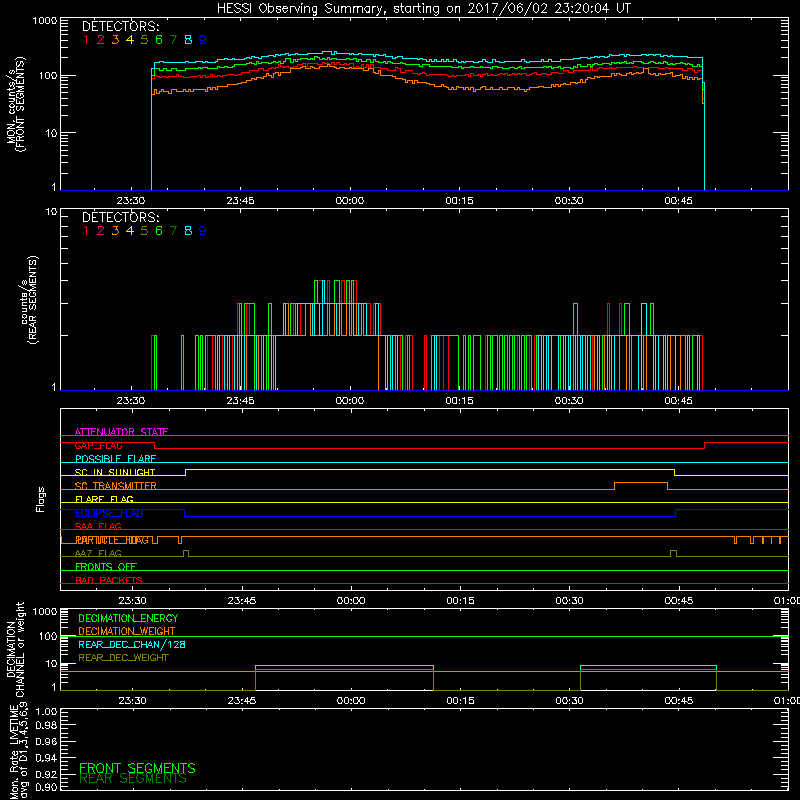The width and height of the screenshot is (800, 800).
Task: Click the BAD_PACKETS flag label
Action: point(109,580)
